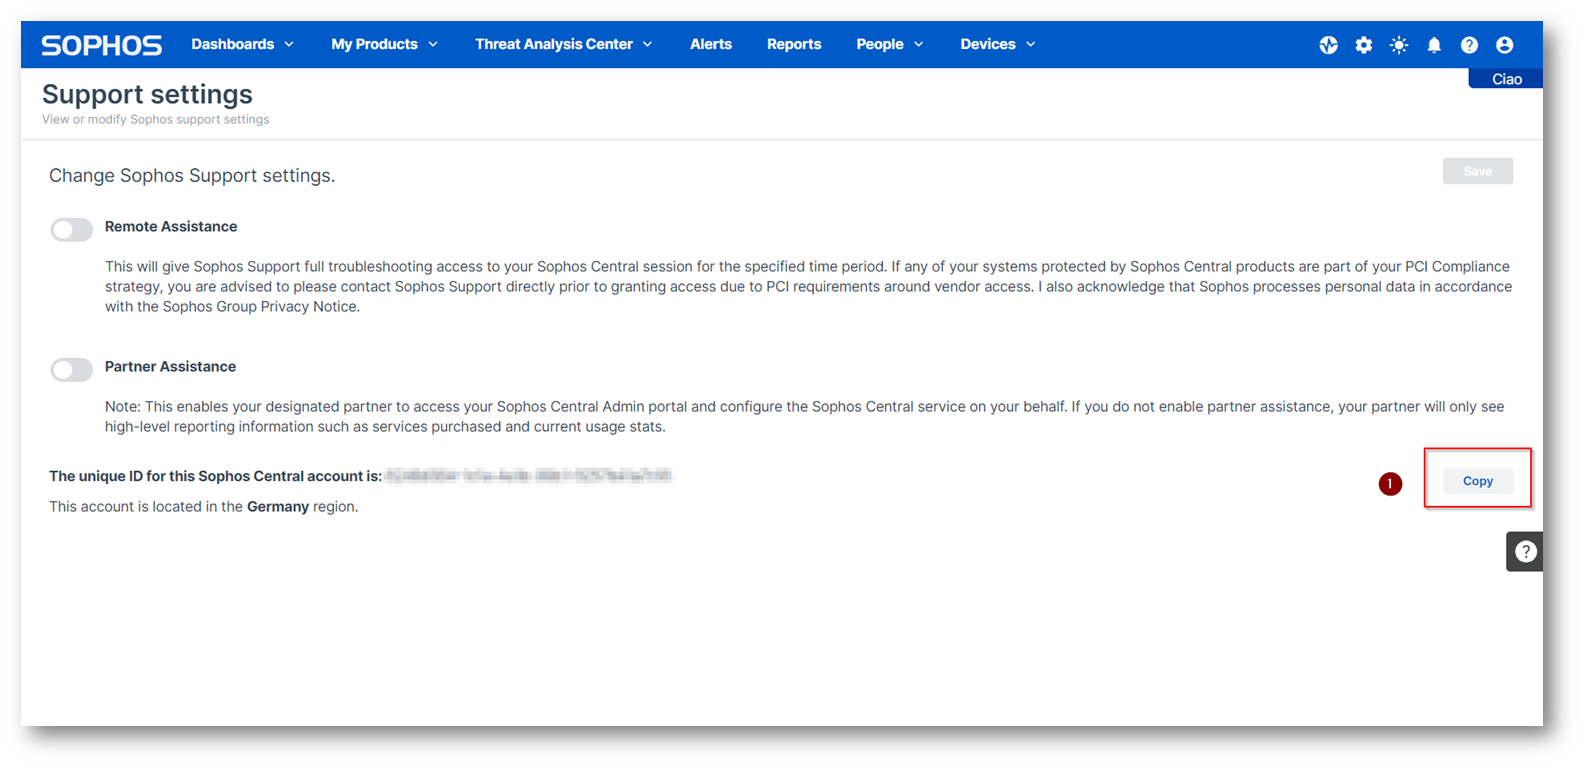Click the Germany region text
Screen dimensions: 1585x768
click(x=278, y=506)
